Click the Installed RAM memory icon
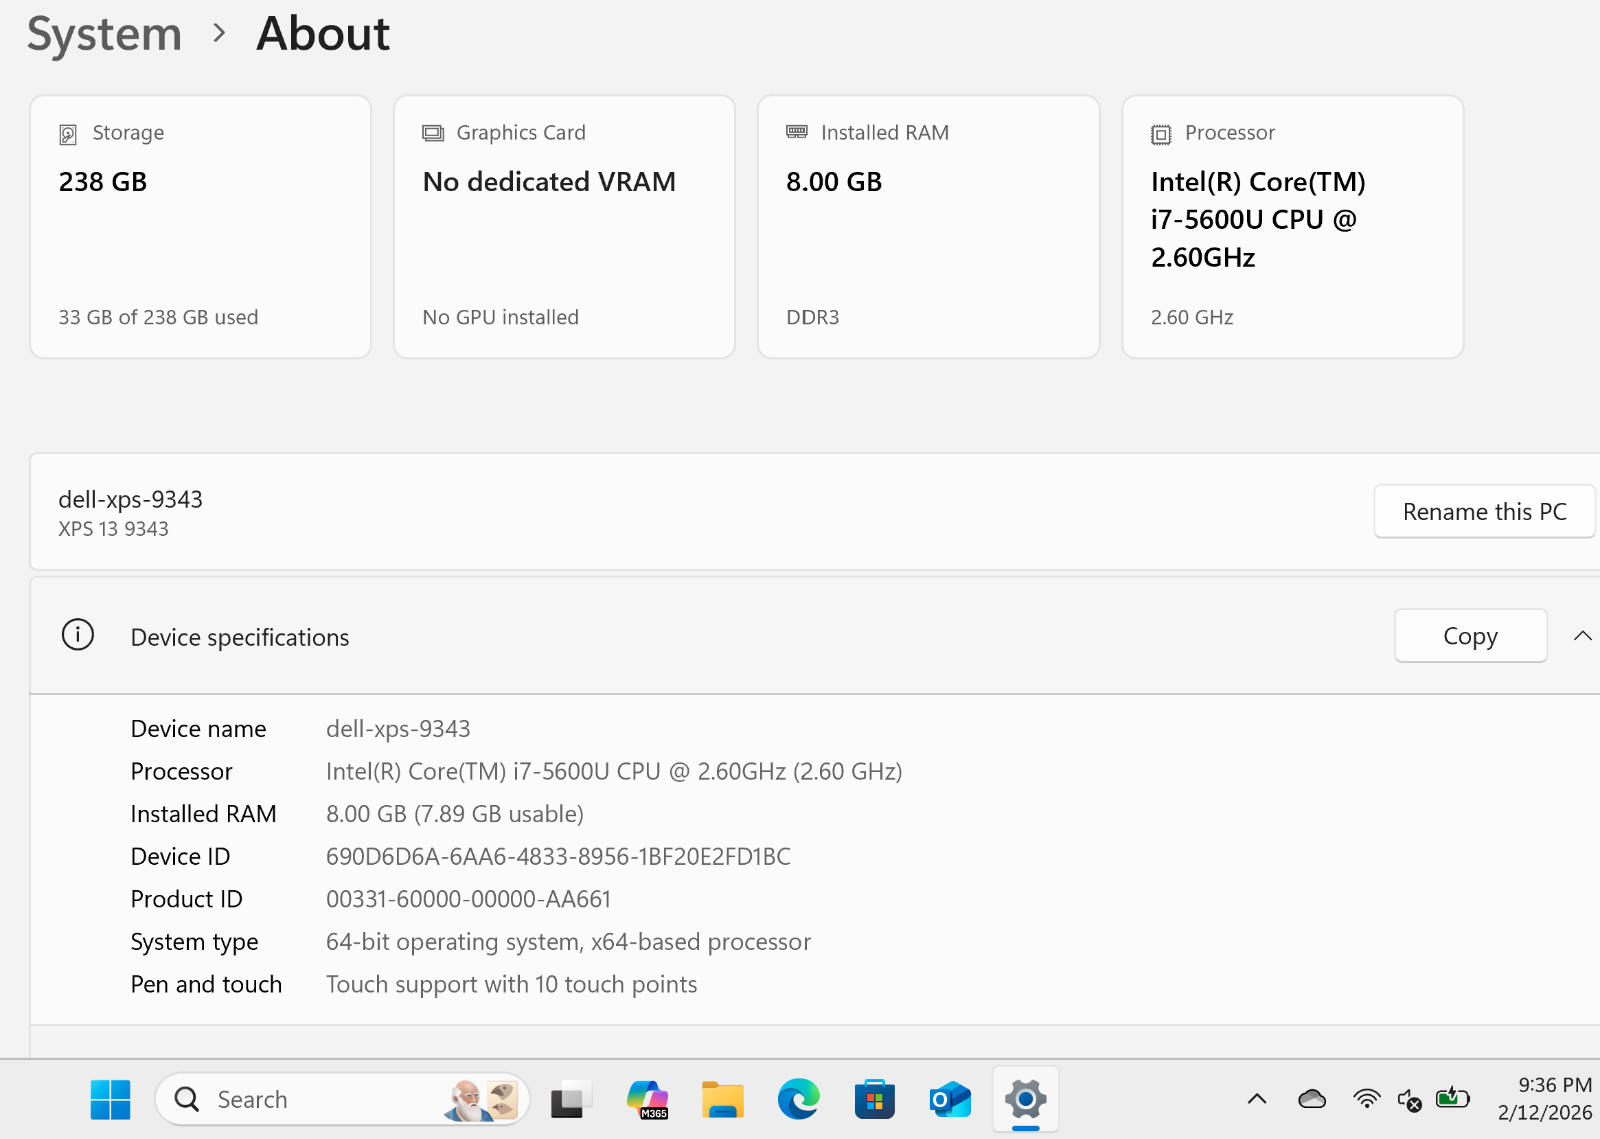This screenshot has height=1139, width=1600. pyautogui.click(x=797, y=132)
